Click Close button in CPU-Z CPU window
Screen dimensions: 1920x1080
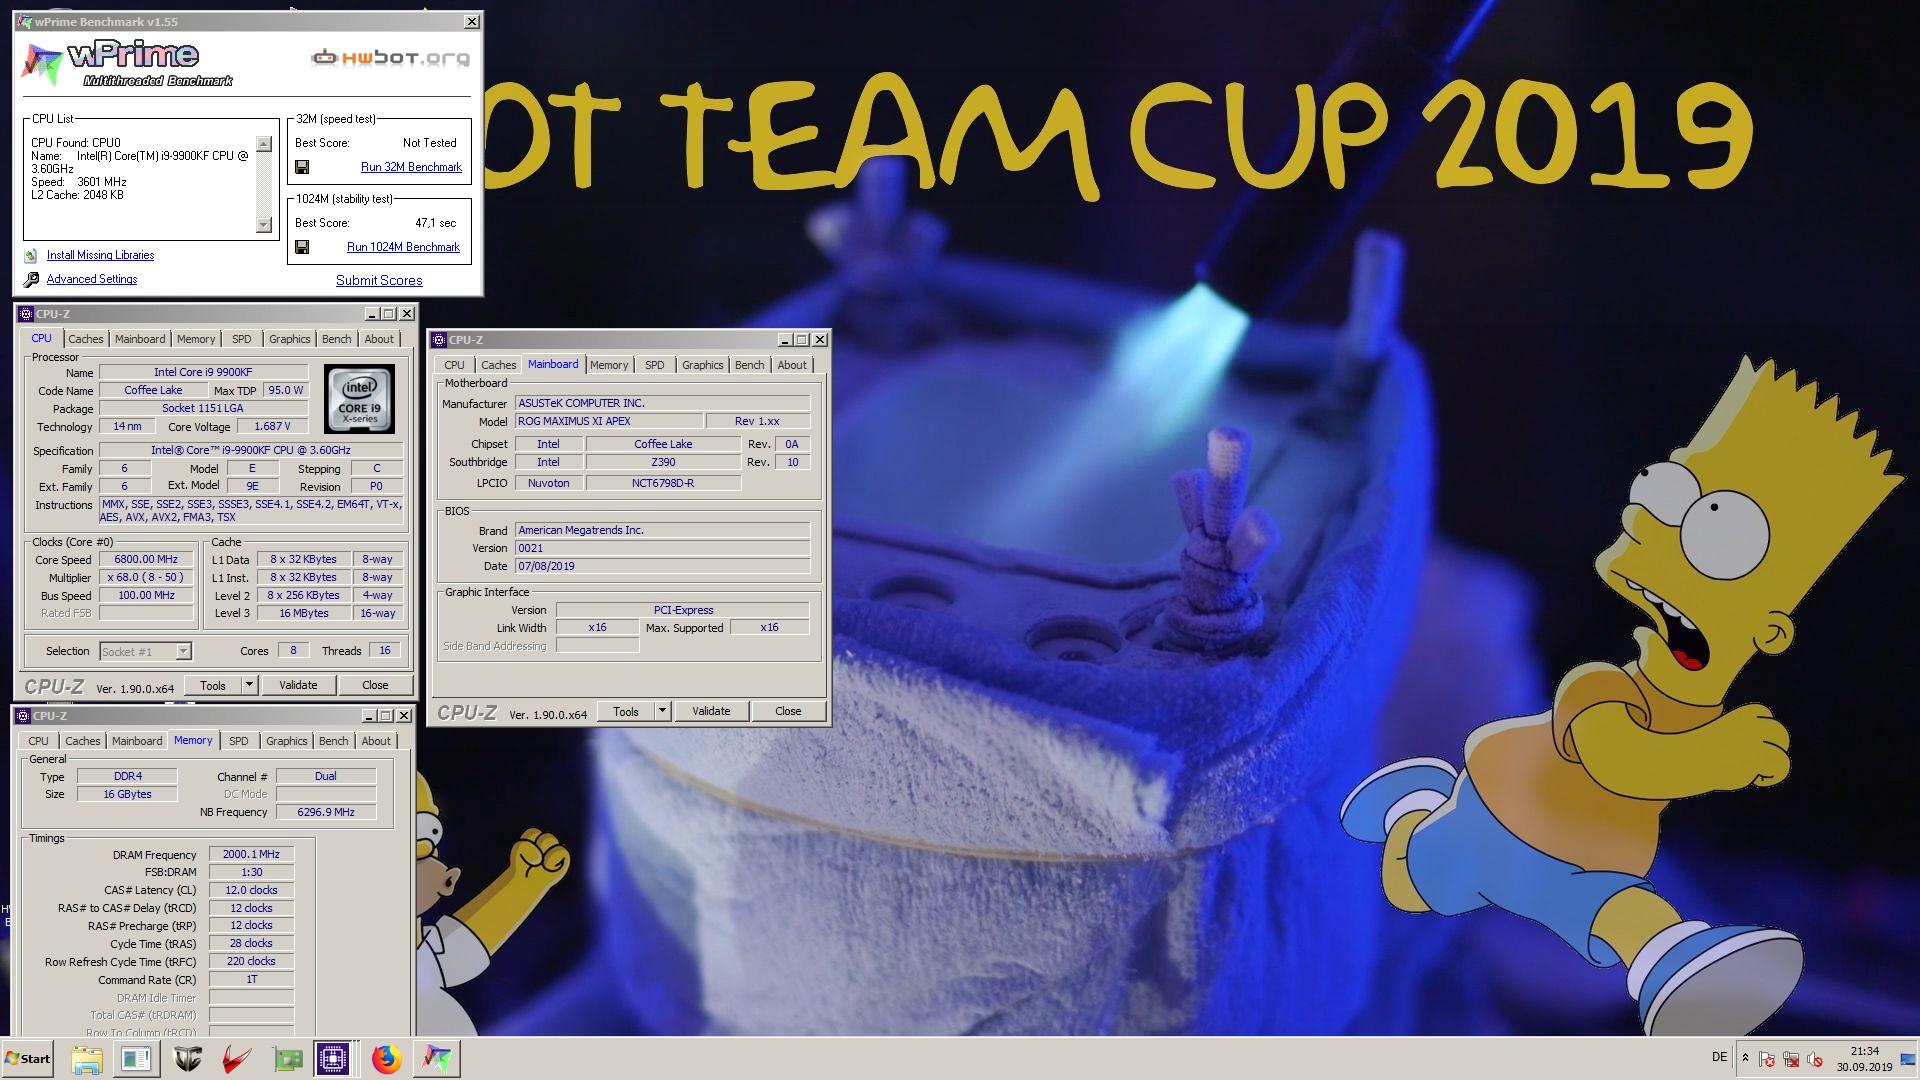[x=375, y=685]
